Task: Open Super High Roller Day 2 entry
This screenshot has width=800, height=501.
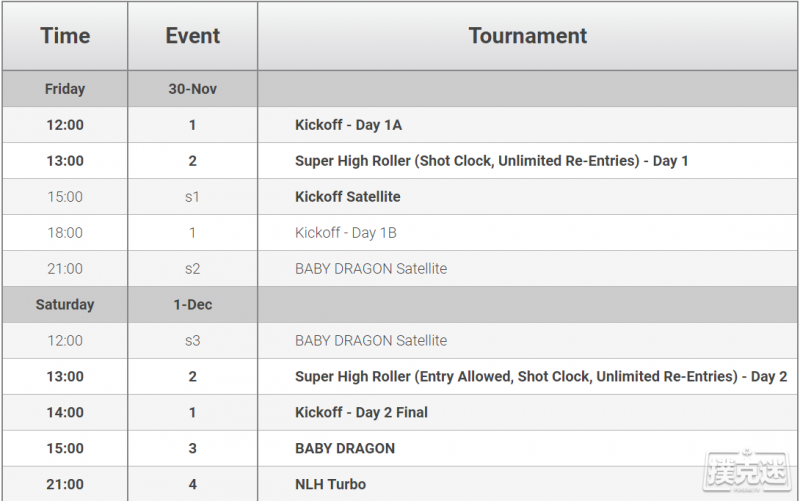Action: click(541, 377)
